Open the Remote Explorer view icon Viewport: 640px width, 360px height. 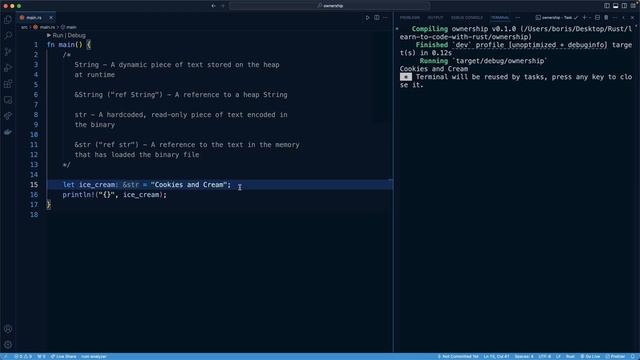coord(8,100)
